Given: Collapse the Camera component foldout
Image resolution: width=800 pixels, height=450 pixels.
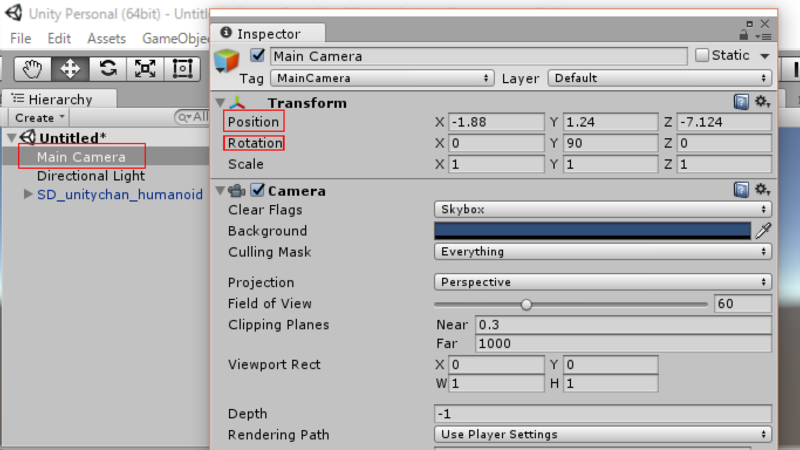Looking at the screenshot, I should tap(220, 191).
